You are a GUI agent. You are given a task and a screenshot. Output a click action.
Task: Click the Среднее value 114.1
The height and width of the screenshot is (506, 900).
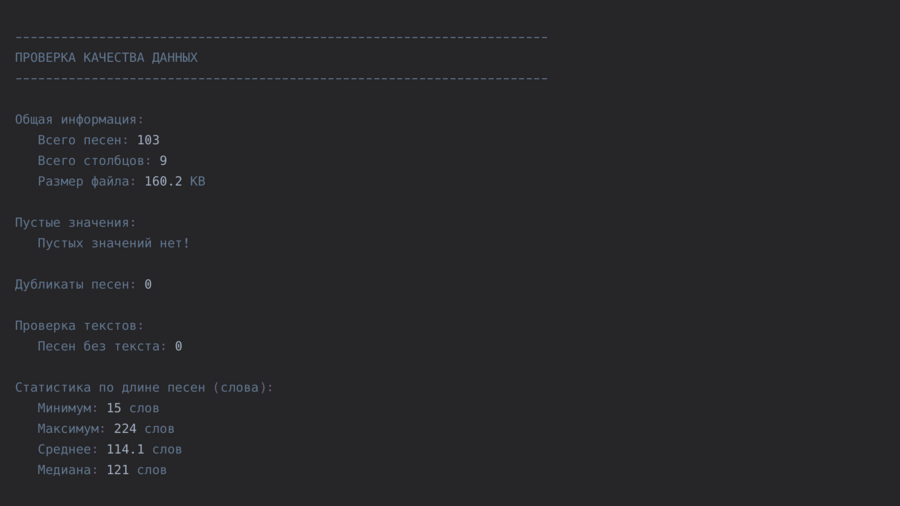pyautogui.click(x=125, y=450)
